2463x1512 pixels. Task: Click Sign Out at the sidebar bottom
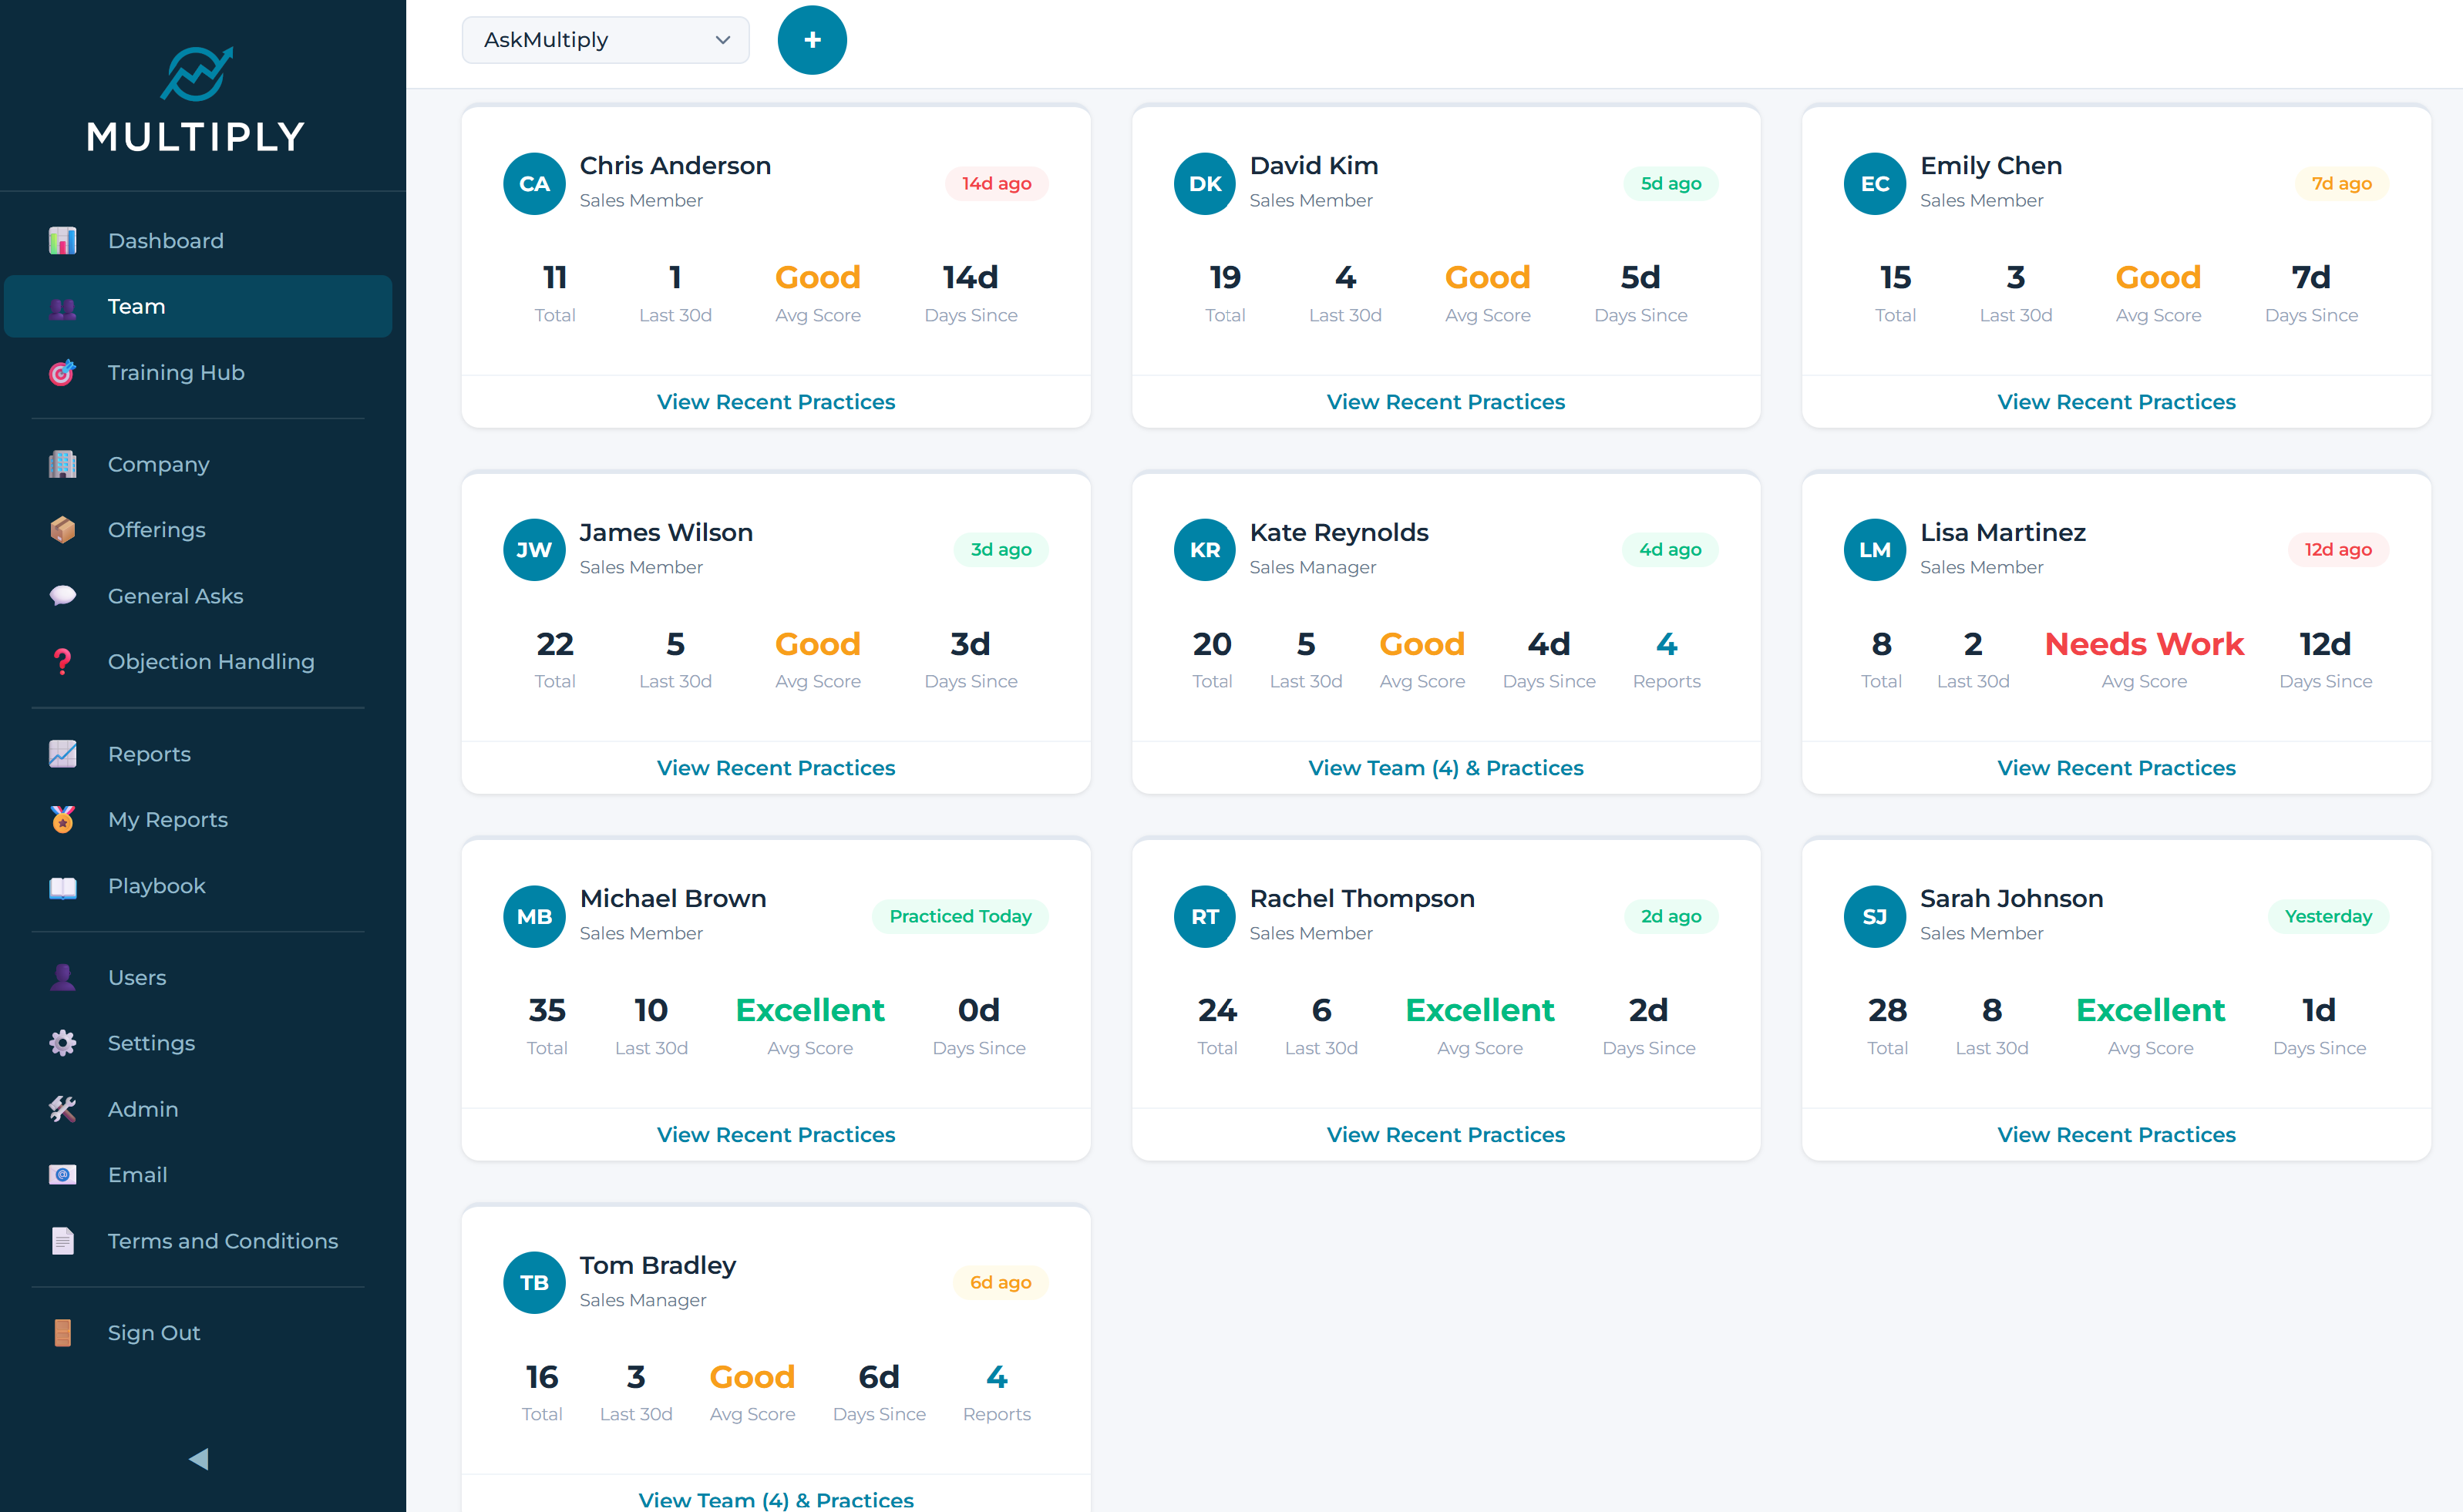pos(153,1332)
